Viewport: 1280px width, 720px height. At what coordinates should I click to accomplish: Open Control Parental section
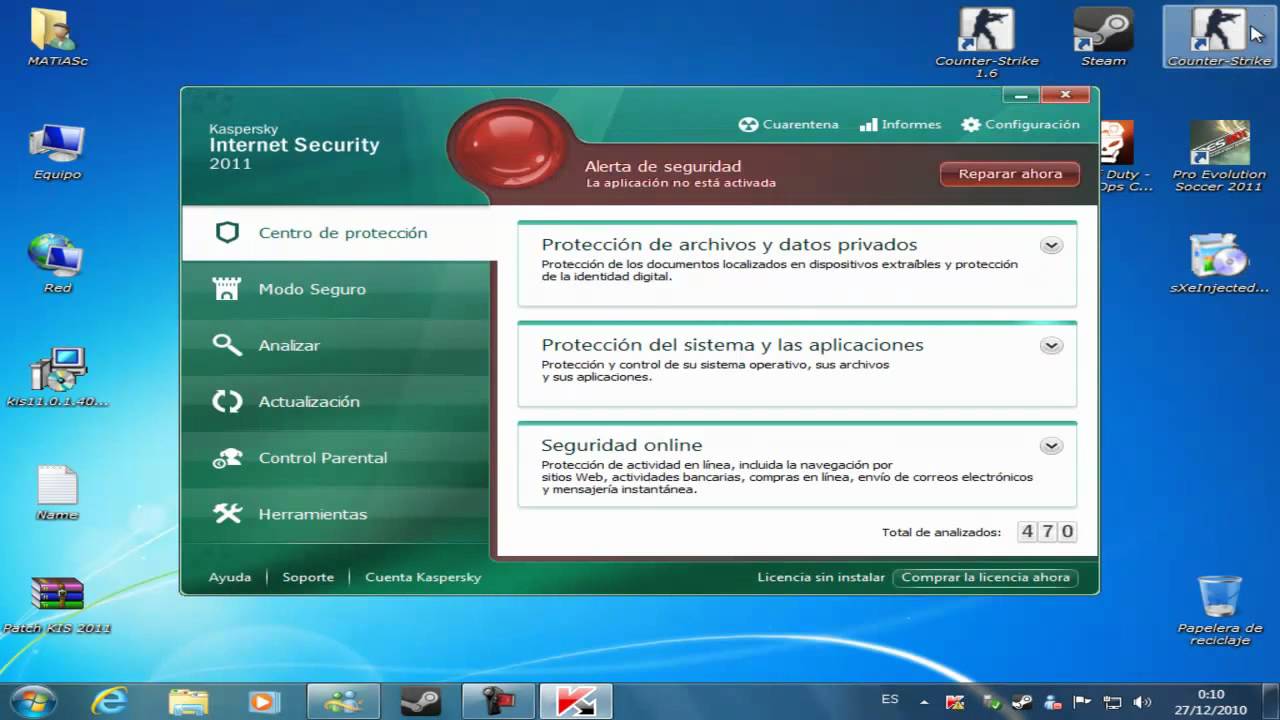pos(335,457)
